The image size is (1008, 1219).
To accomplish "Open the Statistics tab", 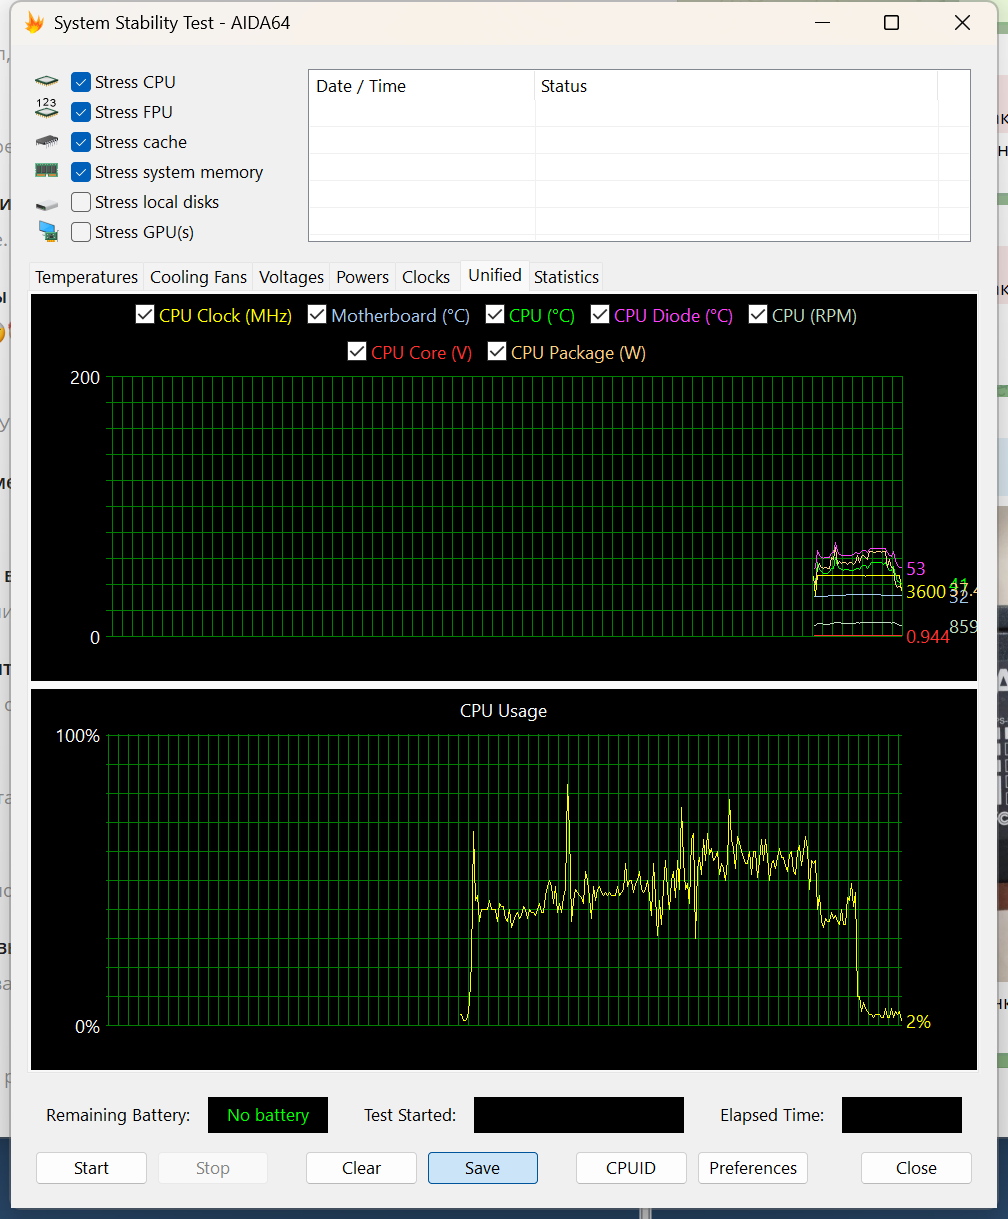I will click(x=566, y=277).
